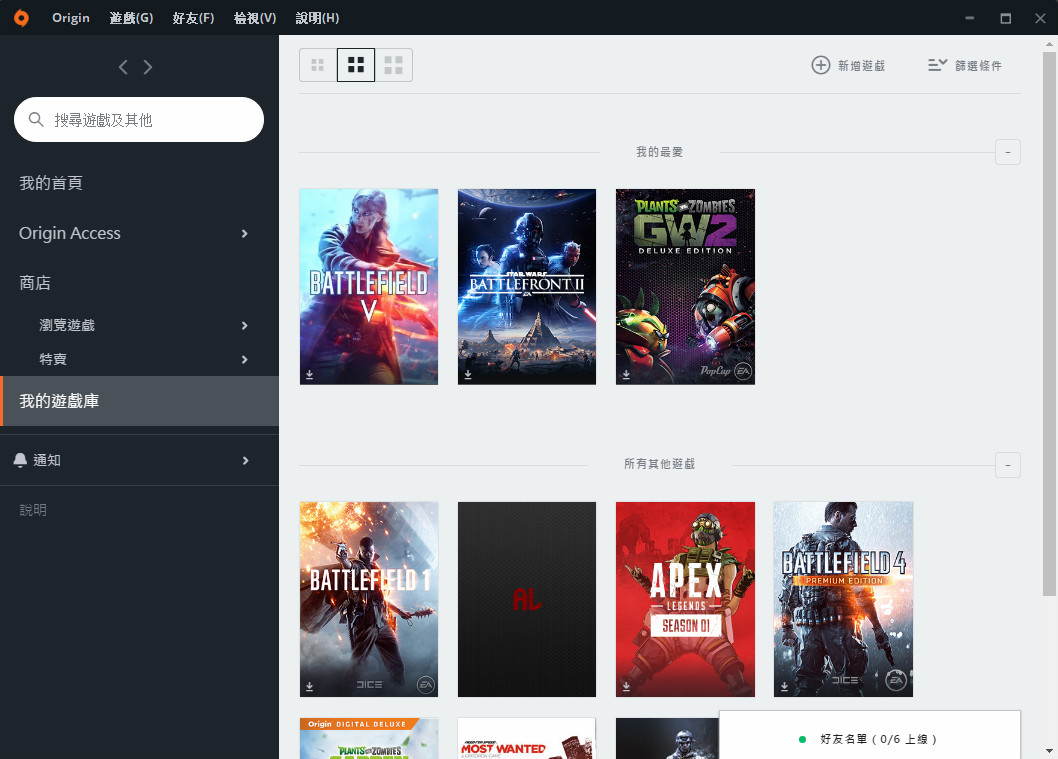Expand 特賣 submenu arrow

(x=245, y=360)
